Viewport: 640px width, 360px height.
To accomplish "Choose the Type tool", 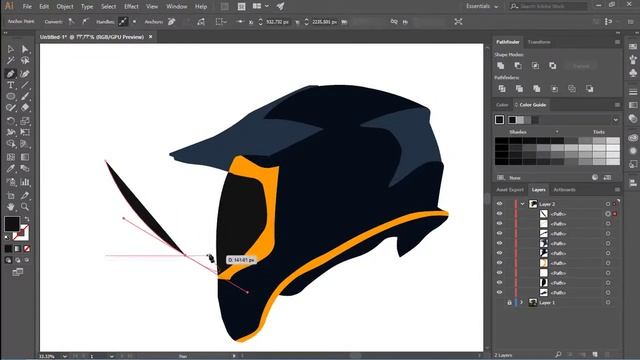I will point(11,85).
